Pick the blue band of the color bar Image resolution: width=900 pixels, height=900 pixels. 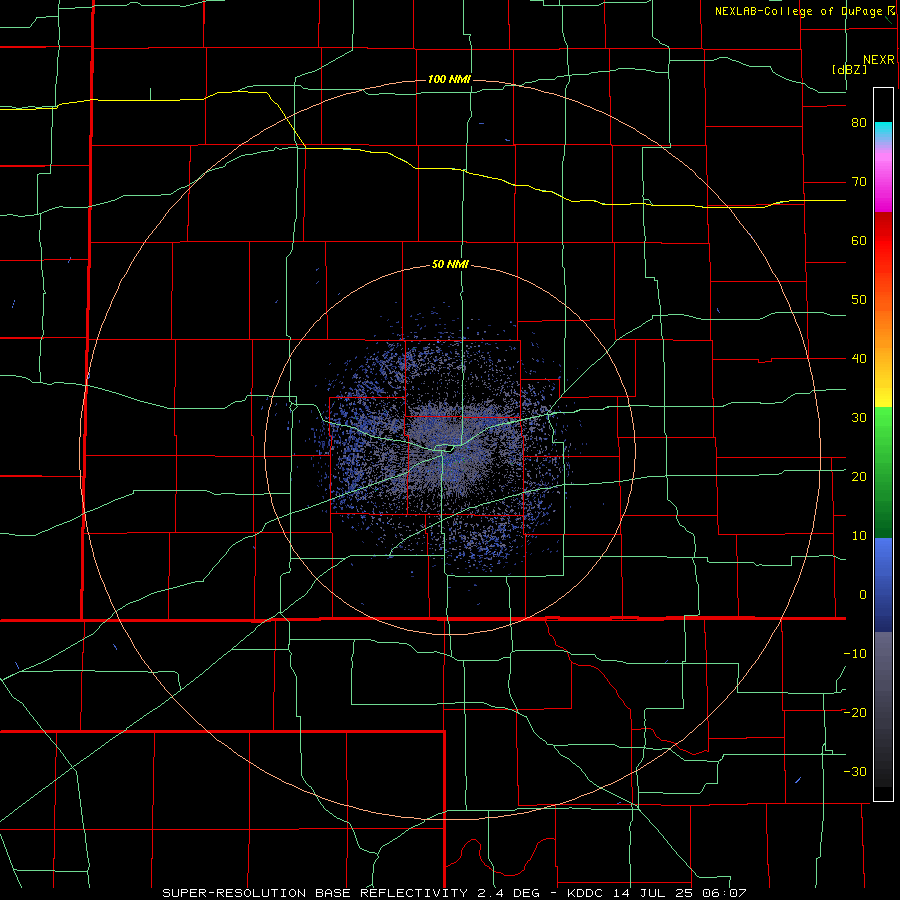click(883, 585)
